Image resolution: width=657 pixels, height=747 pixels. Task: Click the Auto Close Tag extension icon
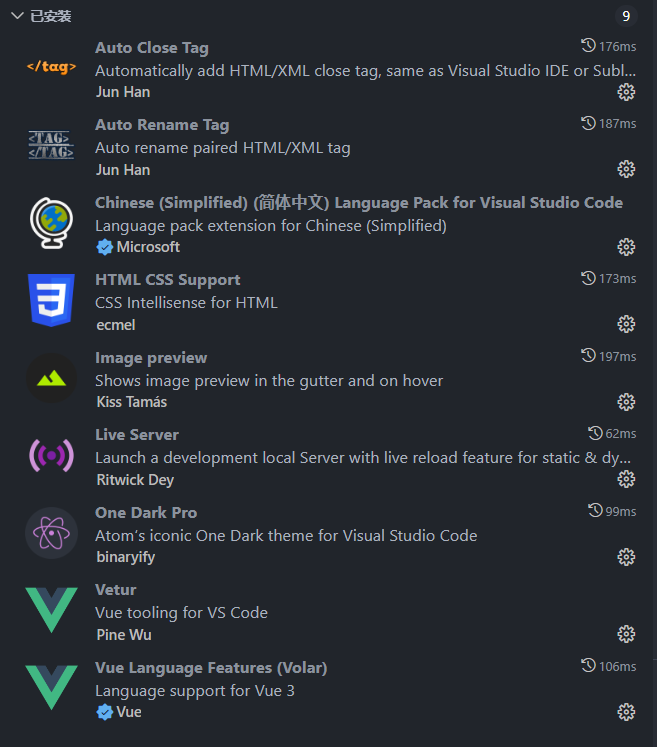51,67
